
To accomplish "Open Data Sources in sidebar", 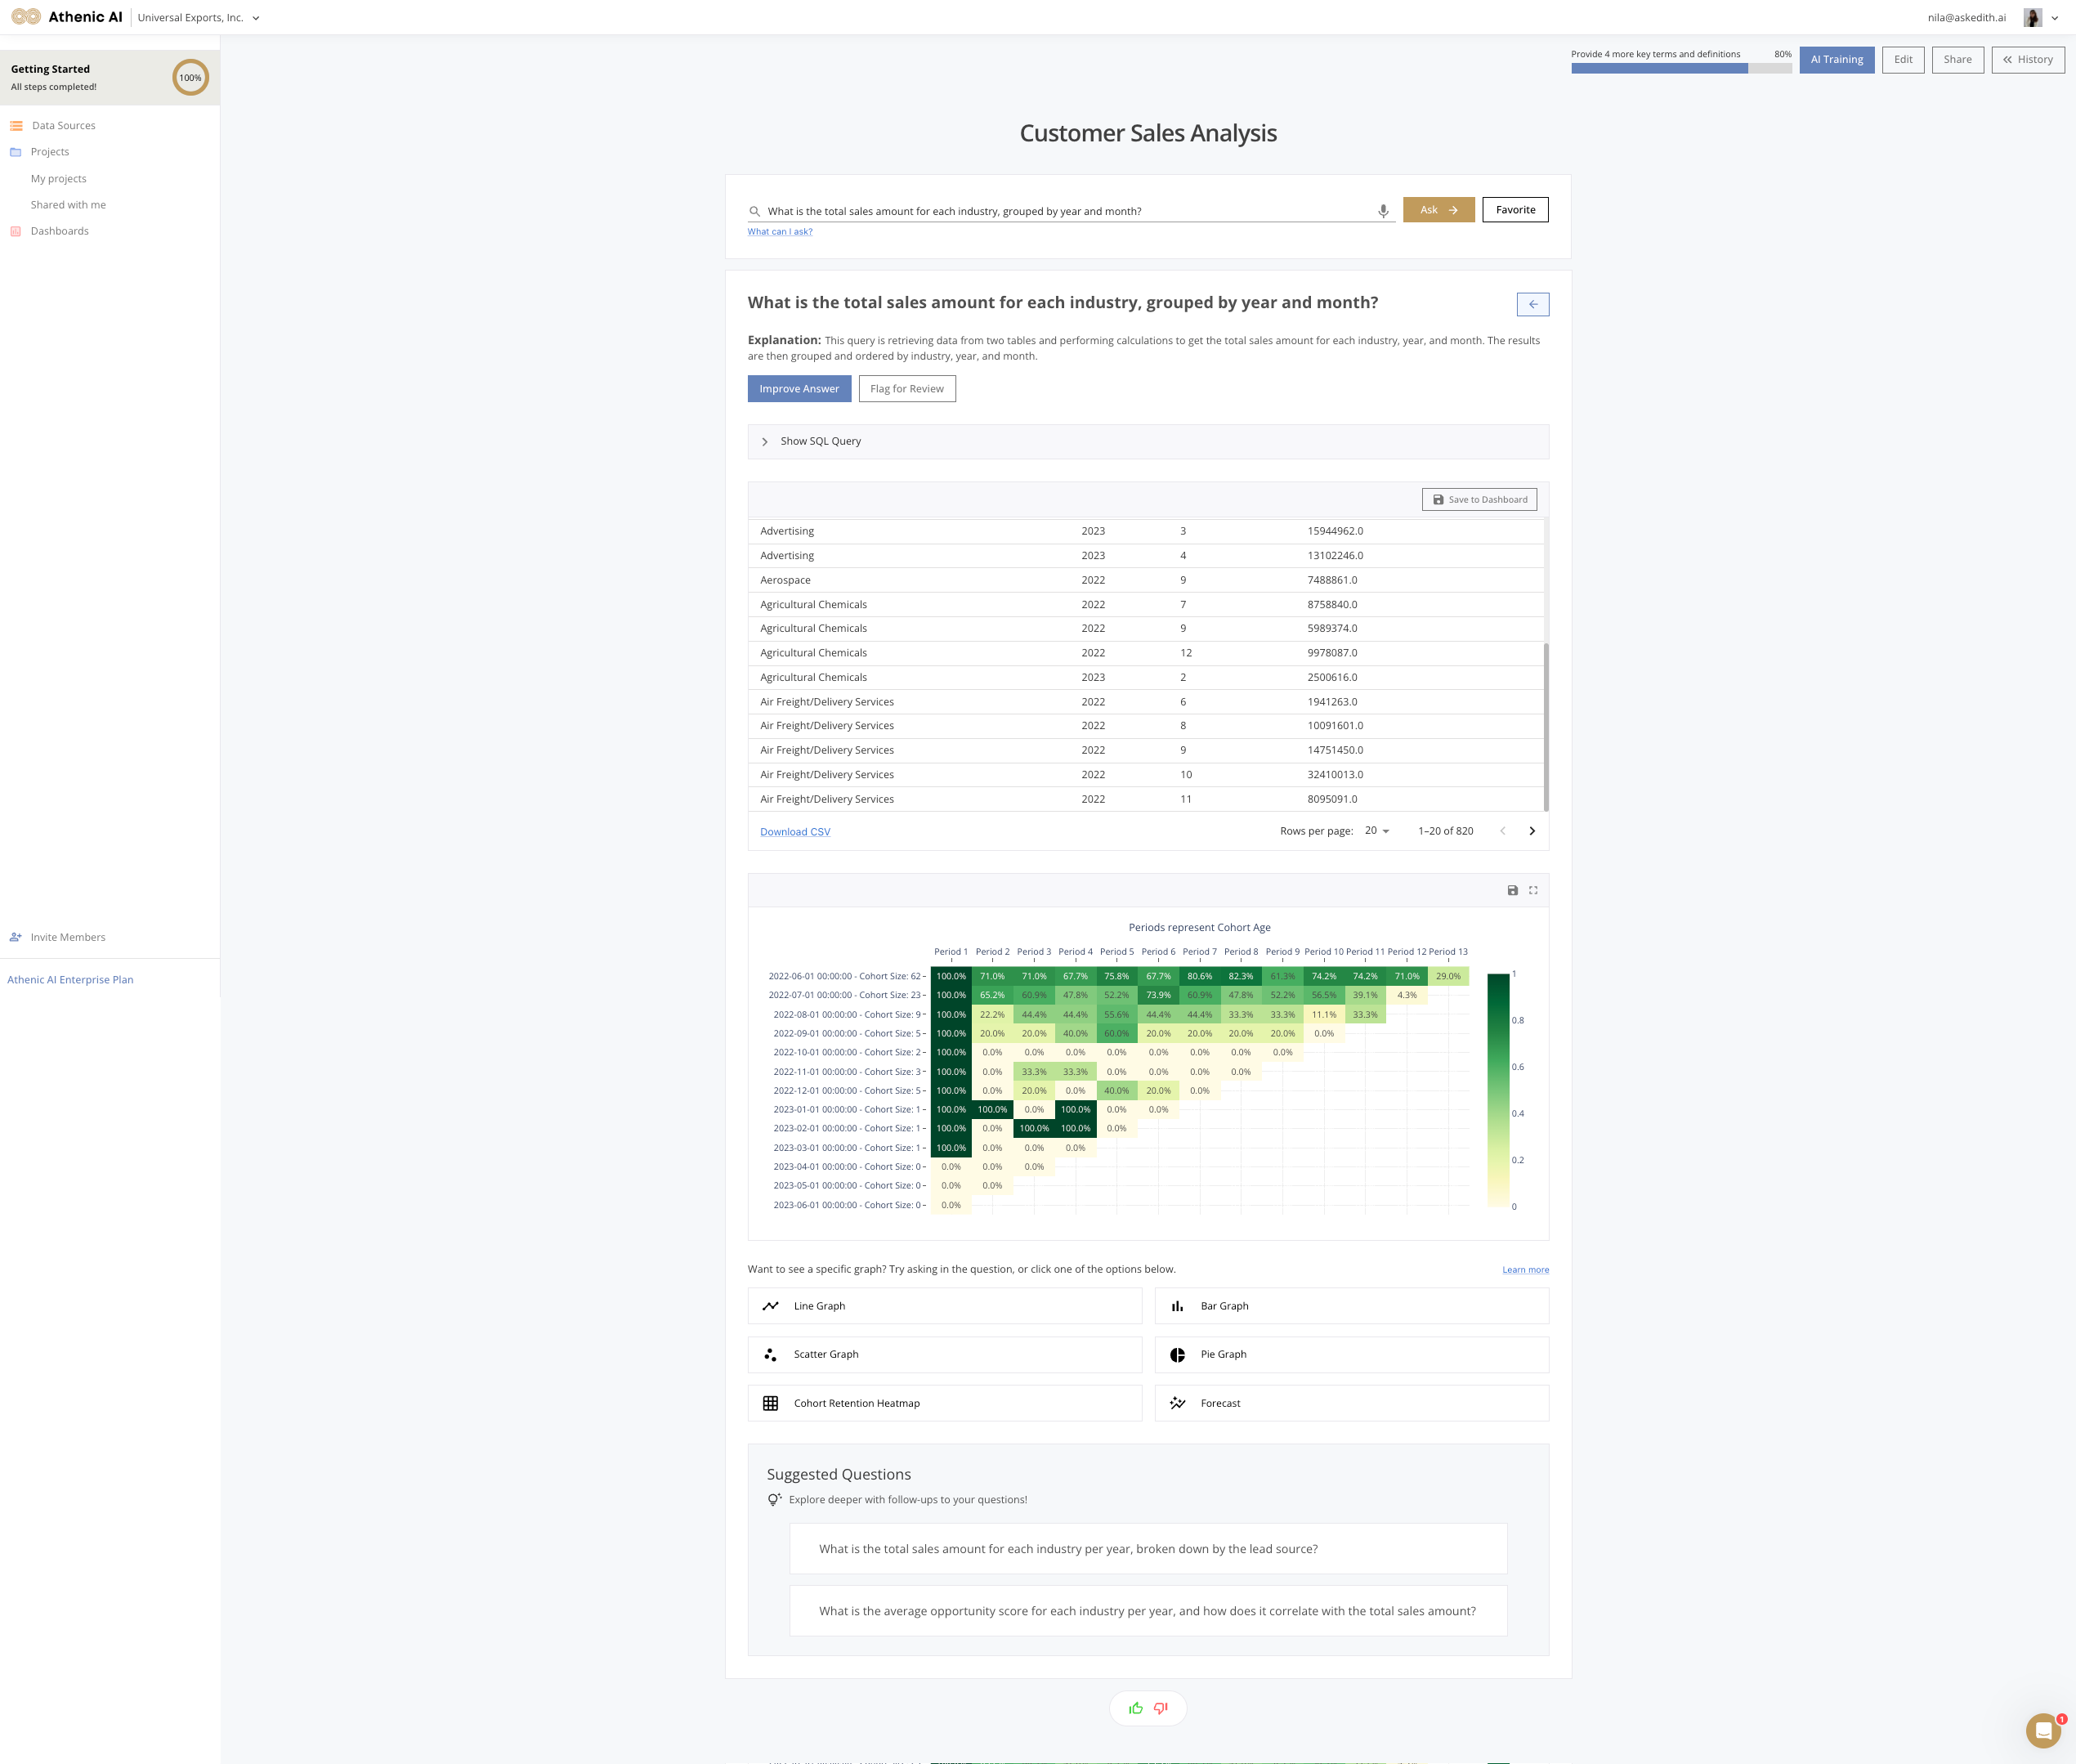I will tap(63, 126).
